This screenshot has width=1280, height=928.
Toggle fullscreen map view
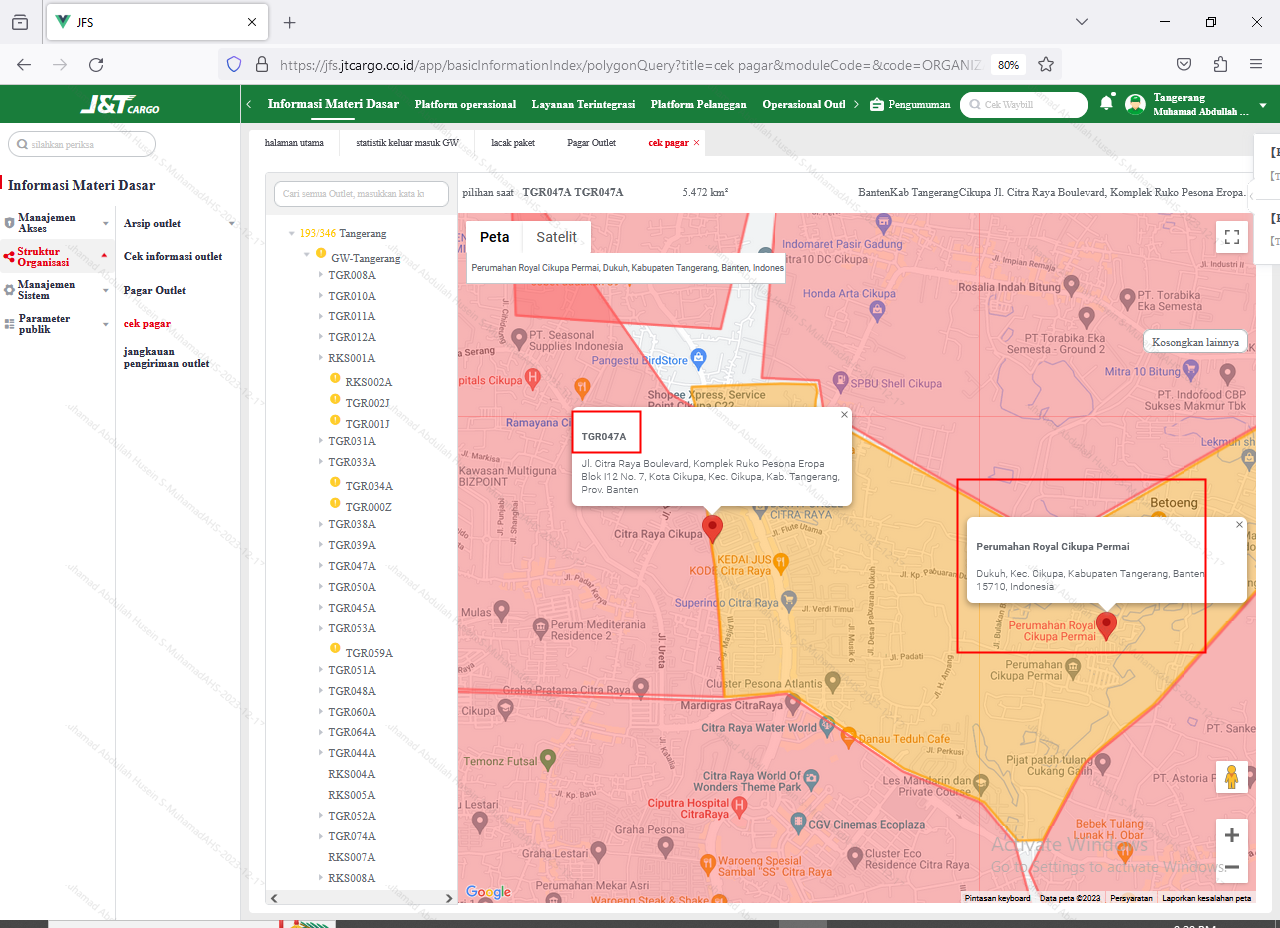(x=1232, y=237)
